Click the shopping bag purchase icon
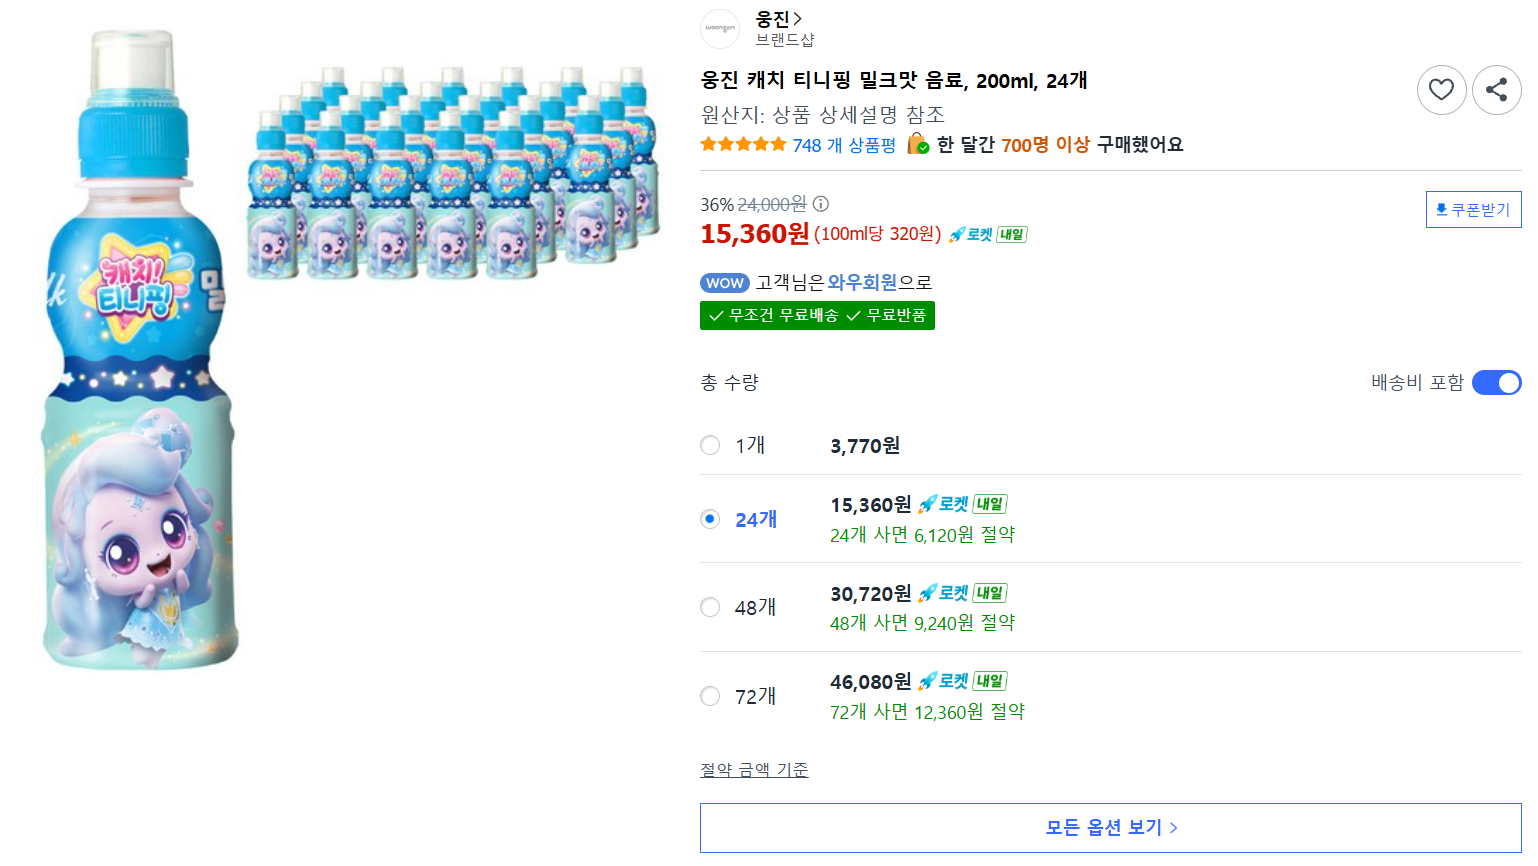 (x=918, y=145)
